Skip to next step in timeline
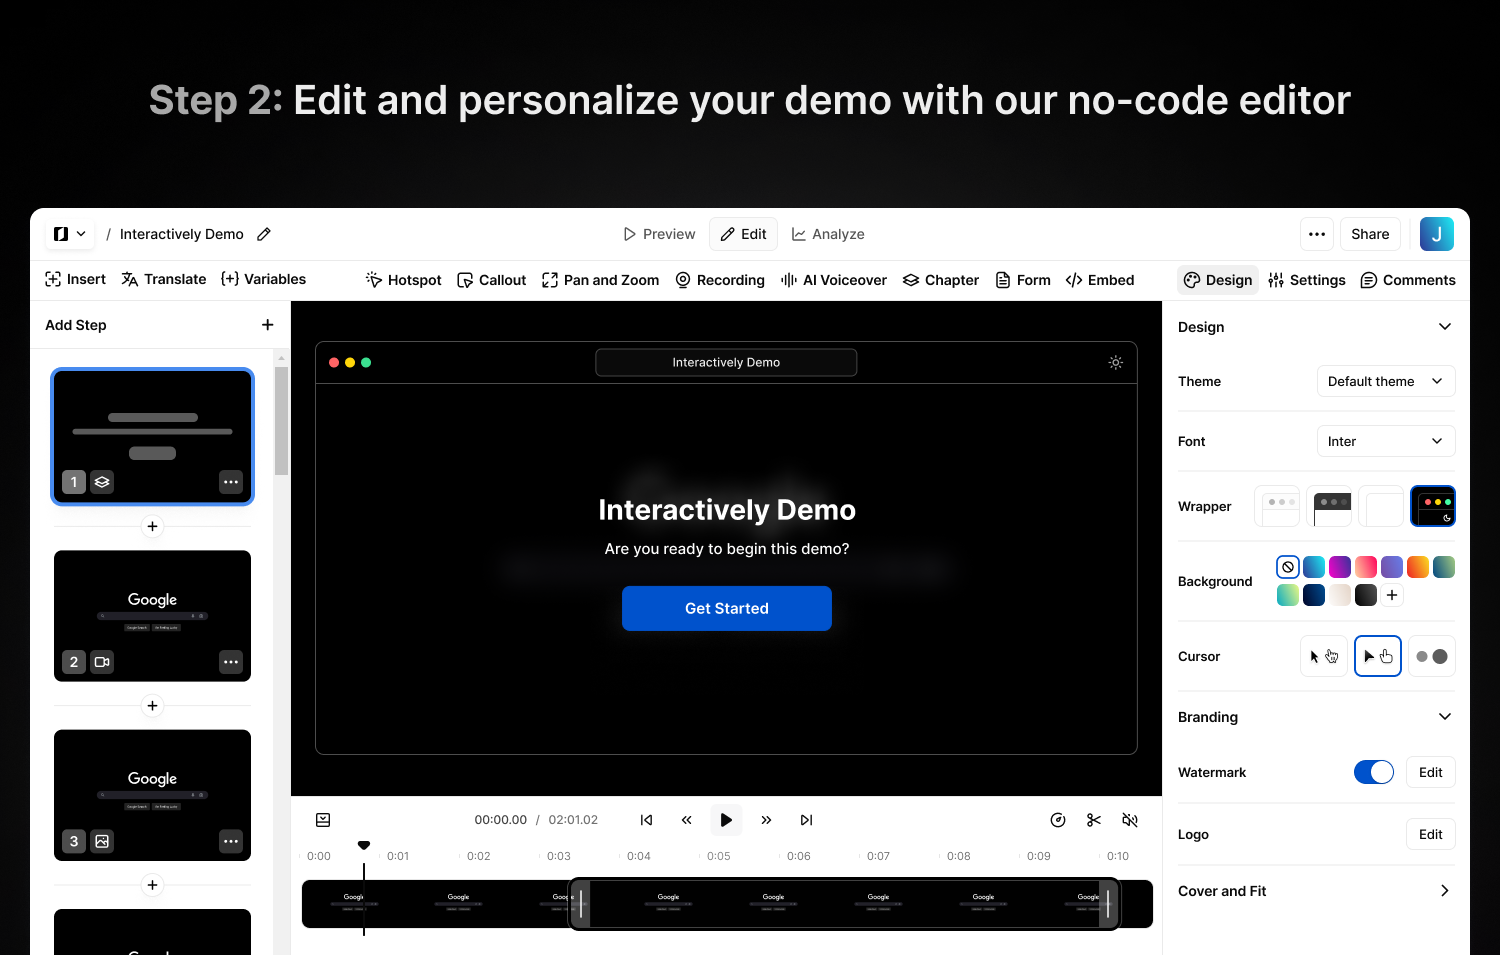 tap(806, 820)
